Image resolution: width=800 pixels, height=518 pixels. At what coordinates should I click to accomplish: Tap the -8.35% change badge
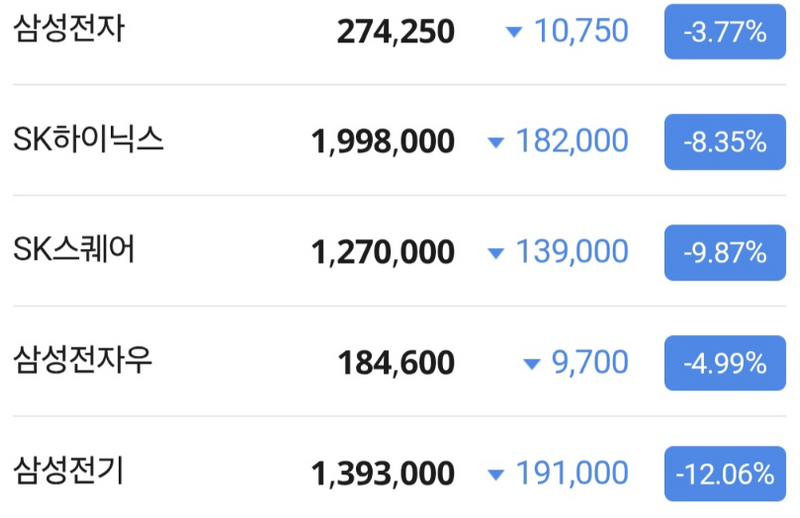pos(725,142)
